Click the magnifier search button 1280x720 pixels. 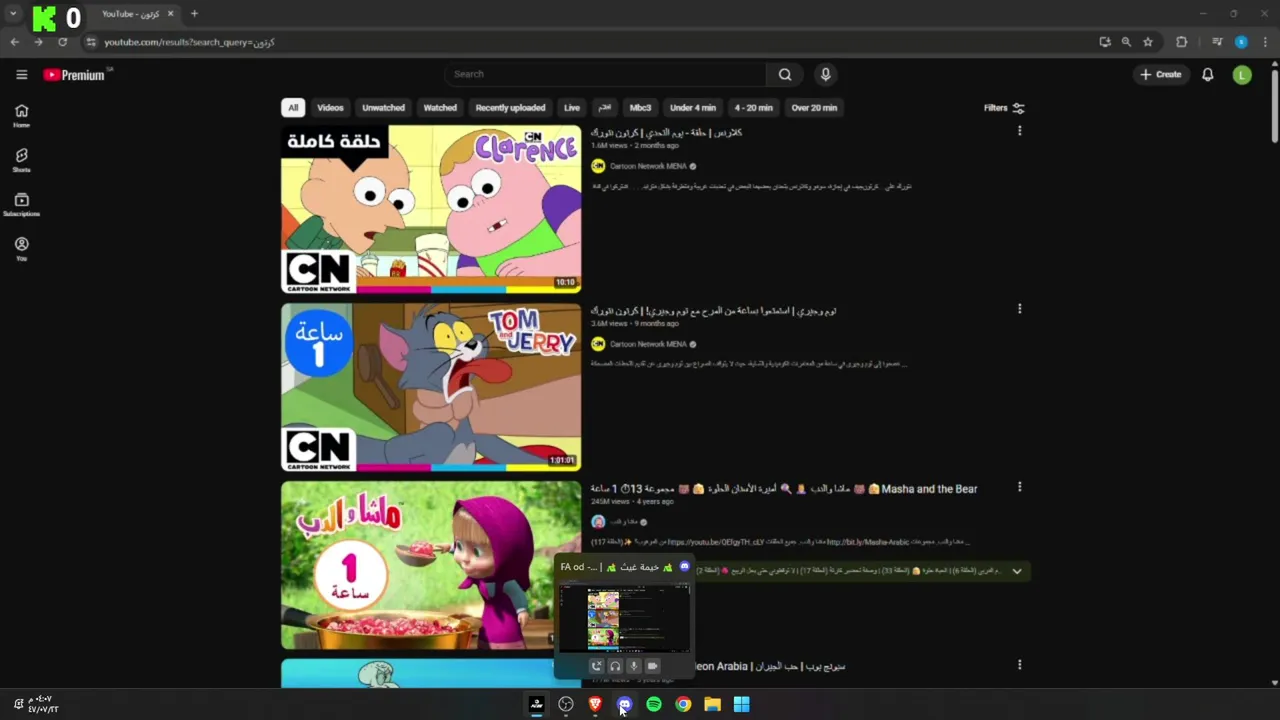click(x=785, y=74)
